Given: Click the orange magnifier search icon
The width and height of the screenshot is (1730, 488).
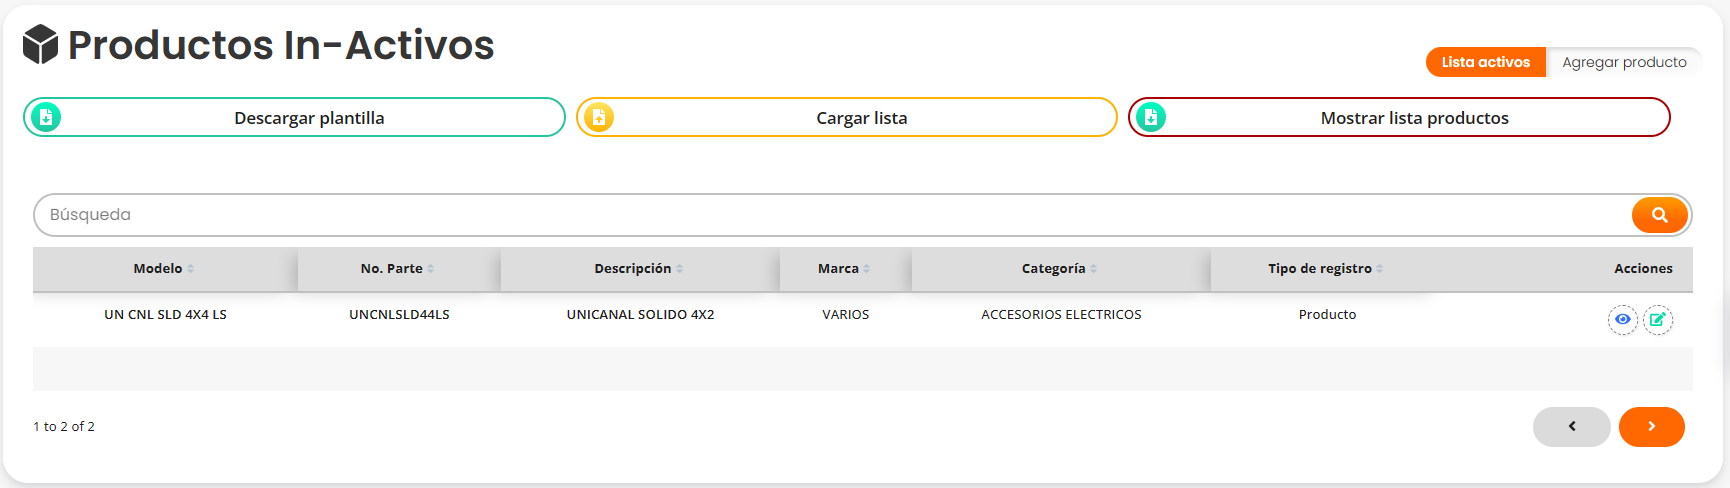Looking at the screenshot, I should [x=1659, y=215].
